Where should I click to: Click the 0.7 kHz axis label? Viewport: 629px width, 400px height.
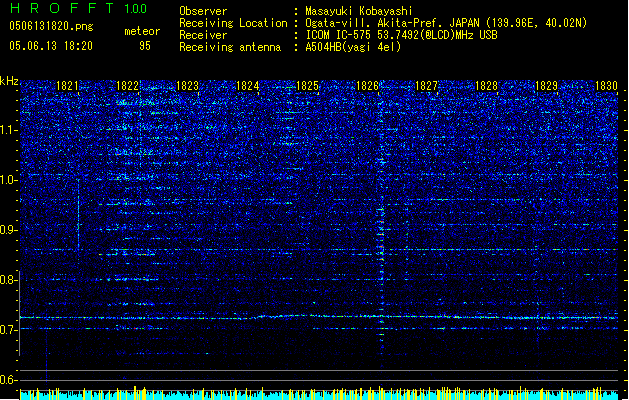(x=9, y=330)
